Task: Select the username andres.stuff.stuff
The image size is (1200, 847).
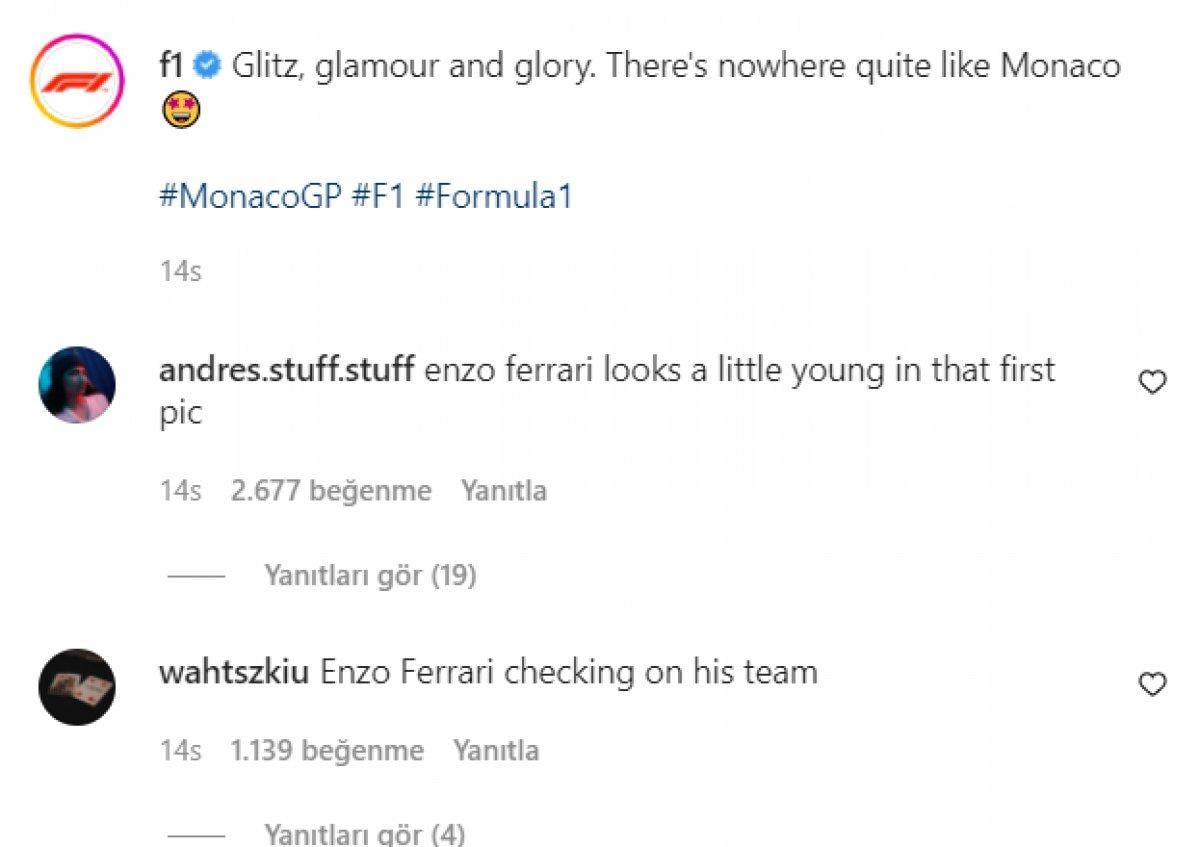Action: [287, 369]
